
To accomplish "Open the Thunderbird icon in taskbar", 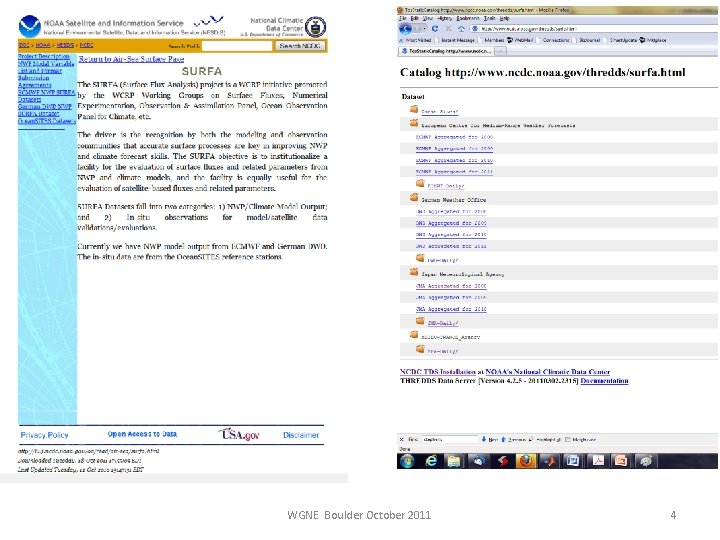I will coord(478,461).
